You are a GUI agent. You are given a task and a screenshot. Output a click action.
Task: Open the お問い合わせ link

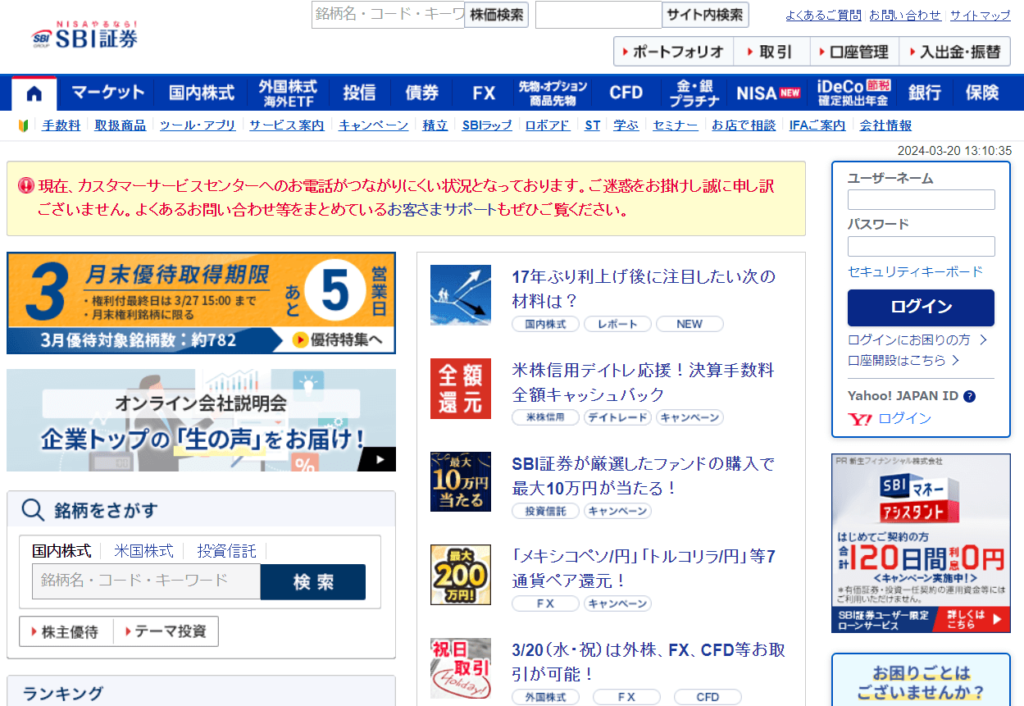pyautogui.click(x=905, y=16)
